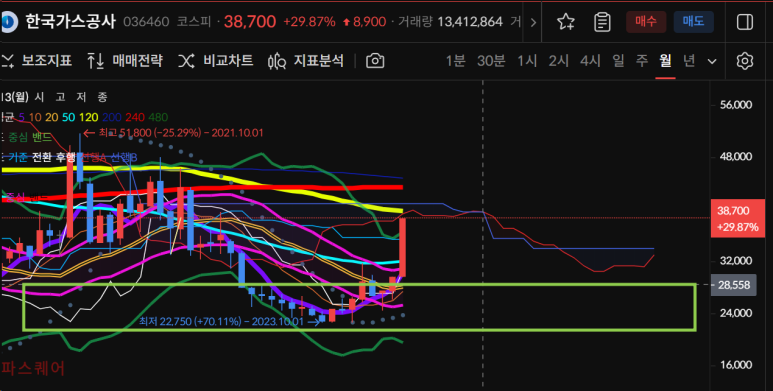
Task: Select the 1시 timeframe tab
Action: (527, 61)
